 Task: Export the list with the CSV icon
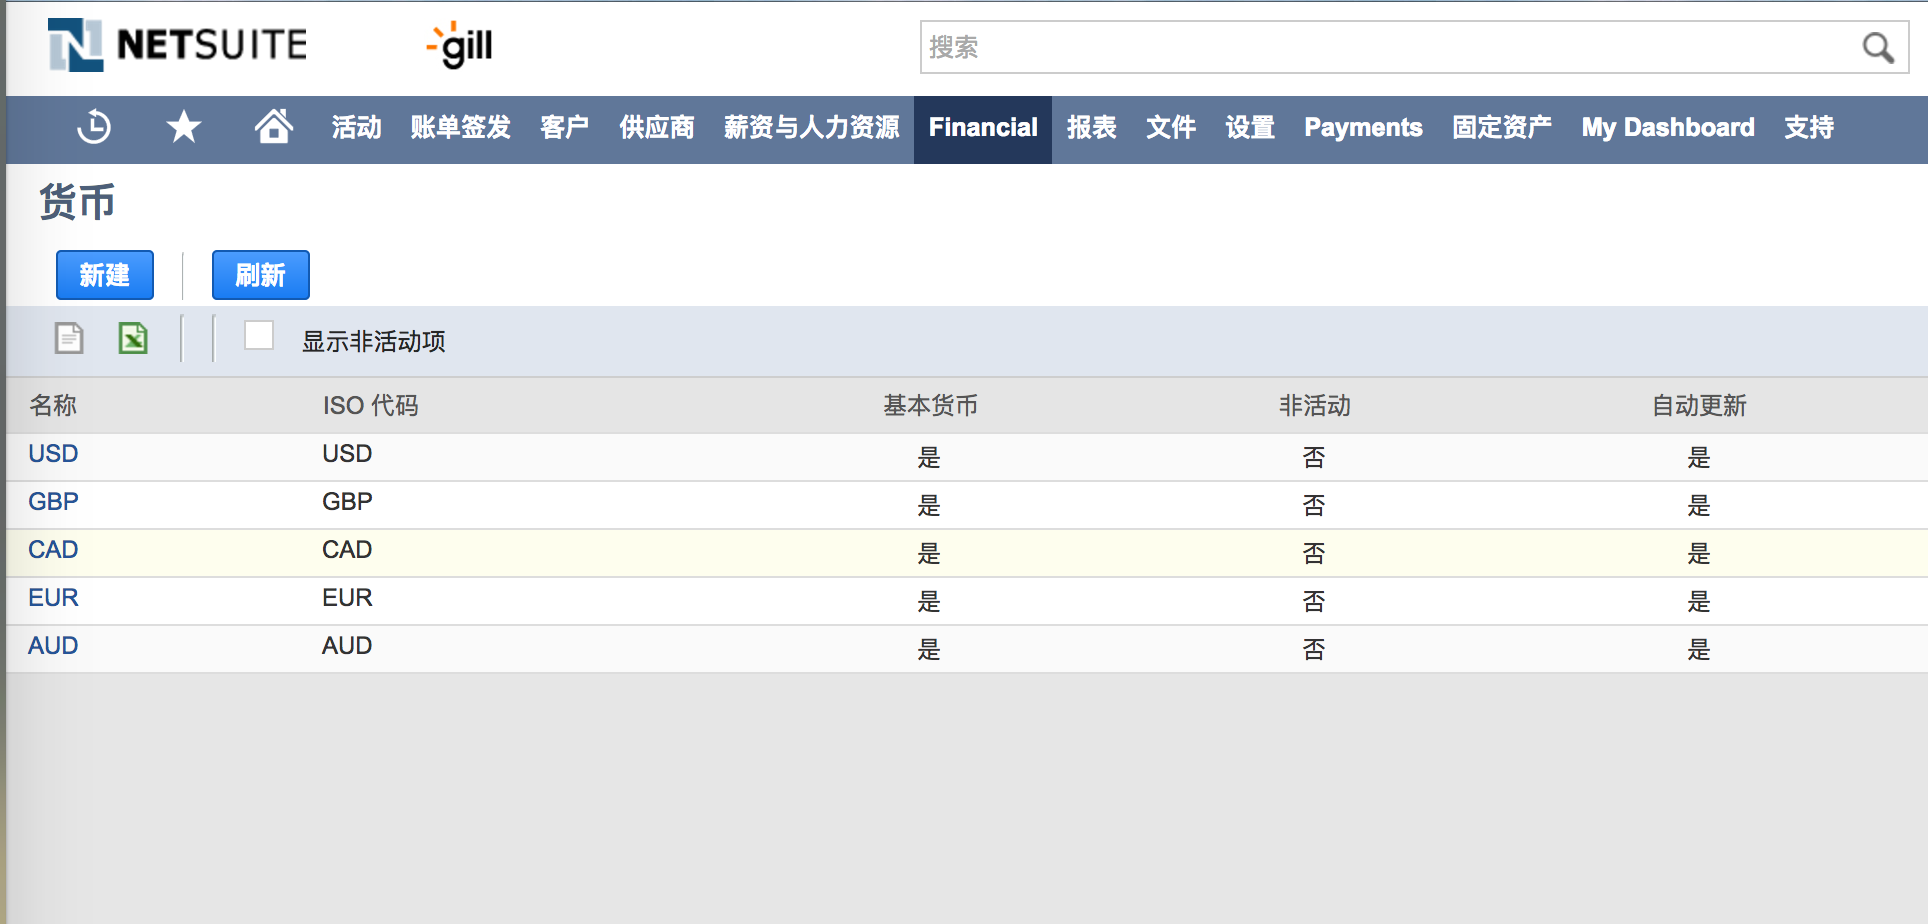69,339
